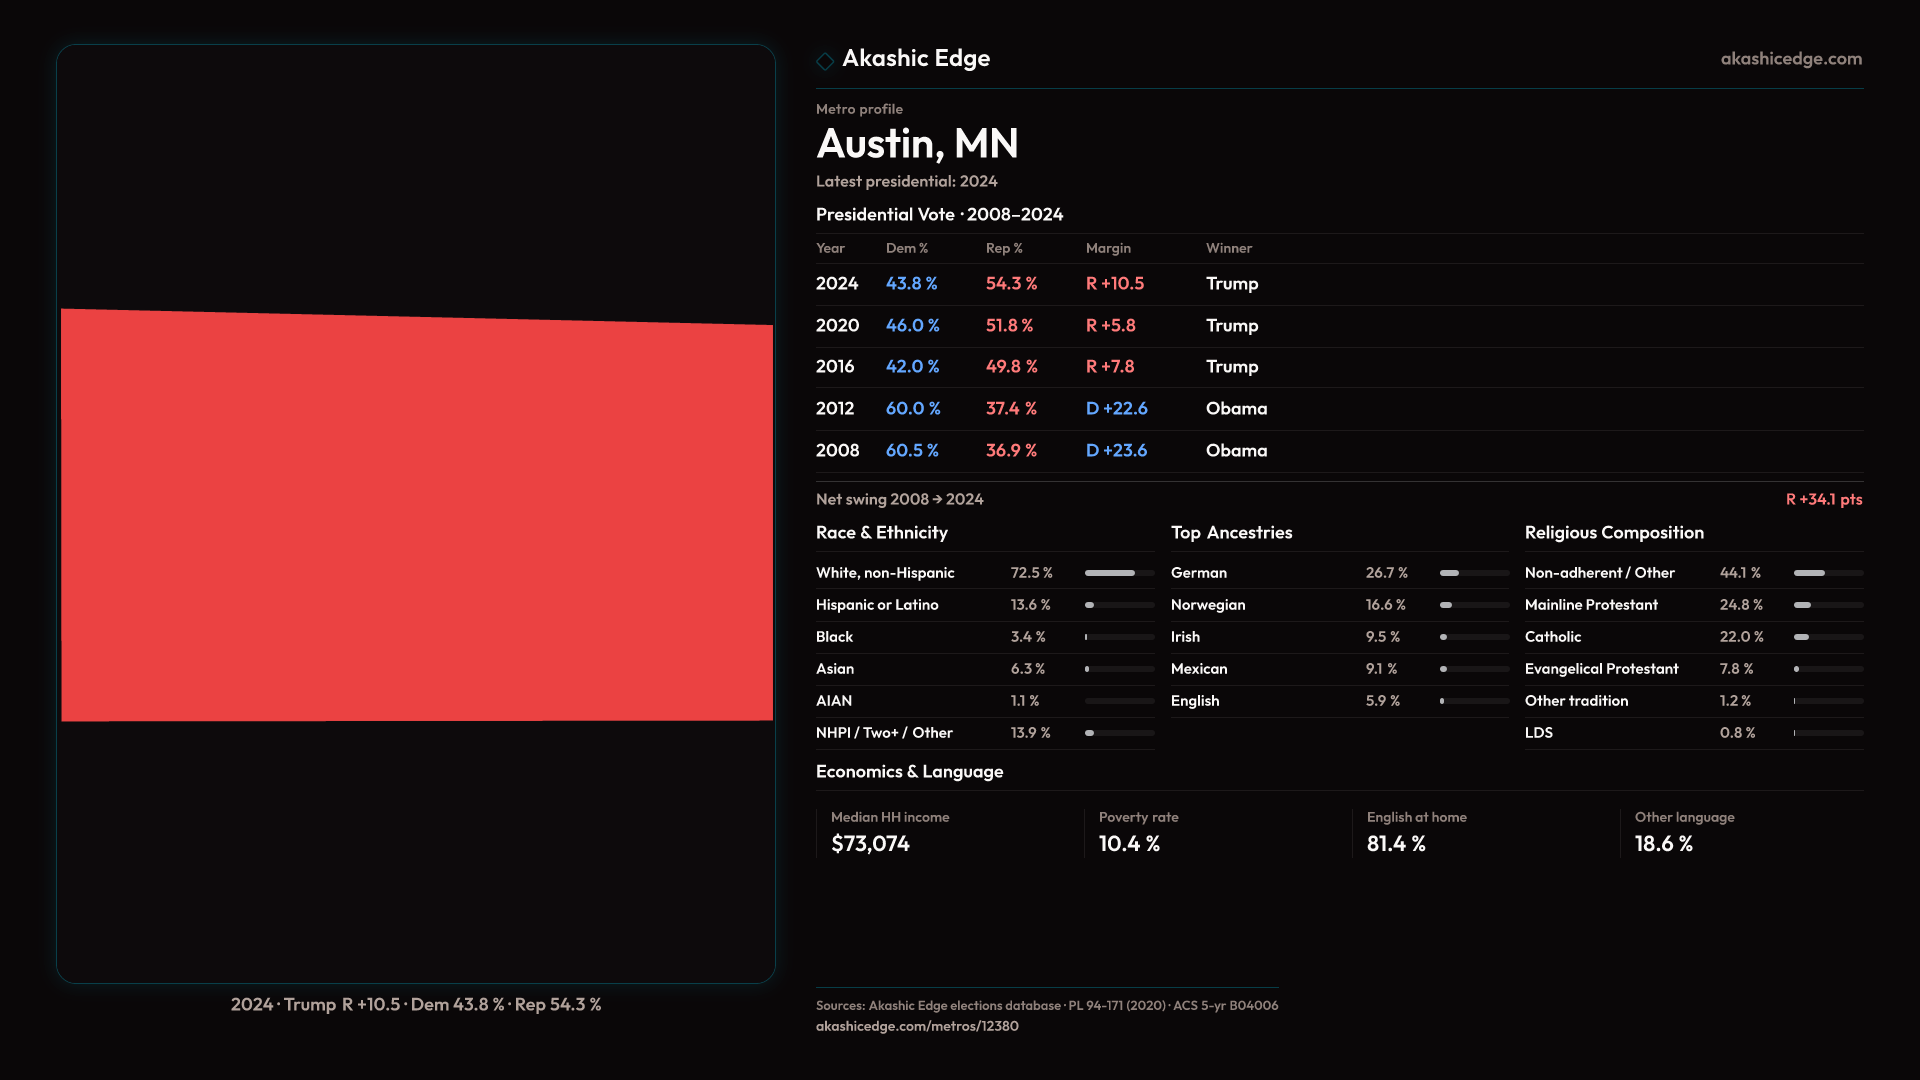Click the map caption showing Trump R +10.5
This screenshot has width=1920, height=1080.
[x=416, y=1004]
